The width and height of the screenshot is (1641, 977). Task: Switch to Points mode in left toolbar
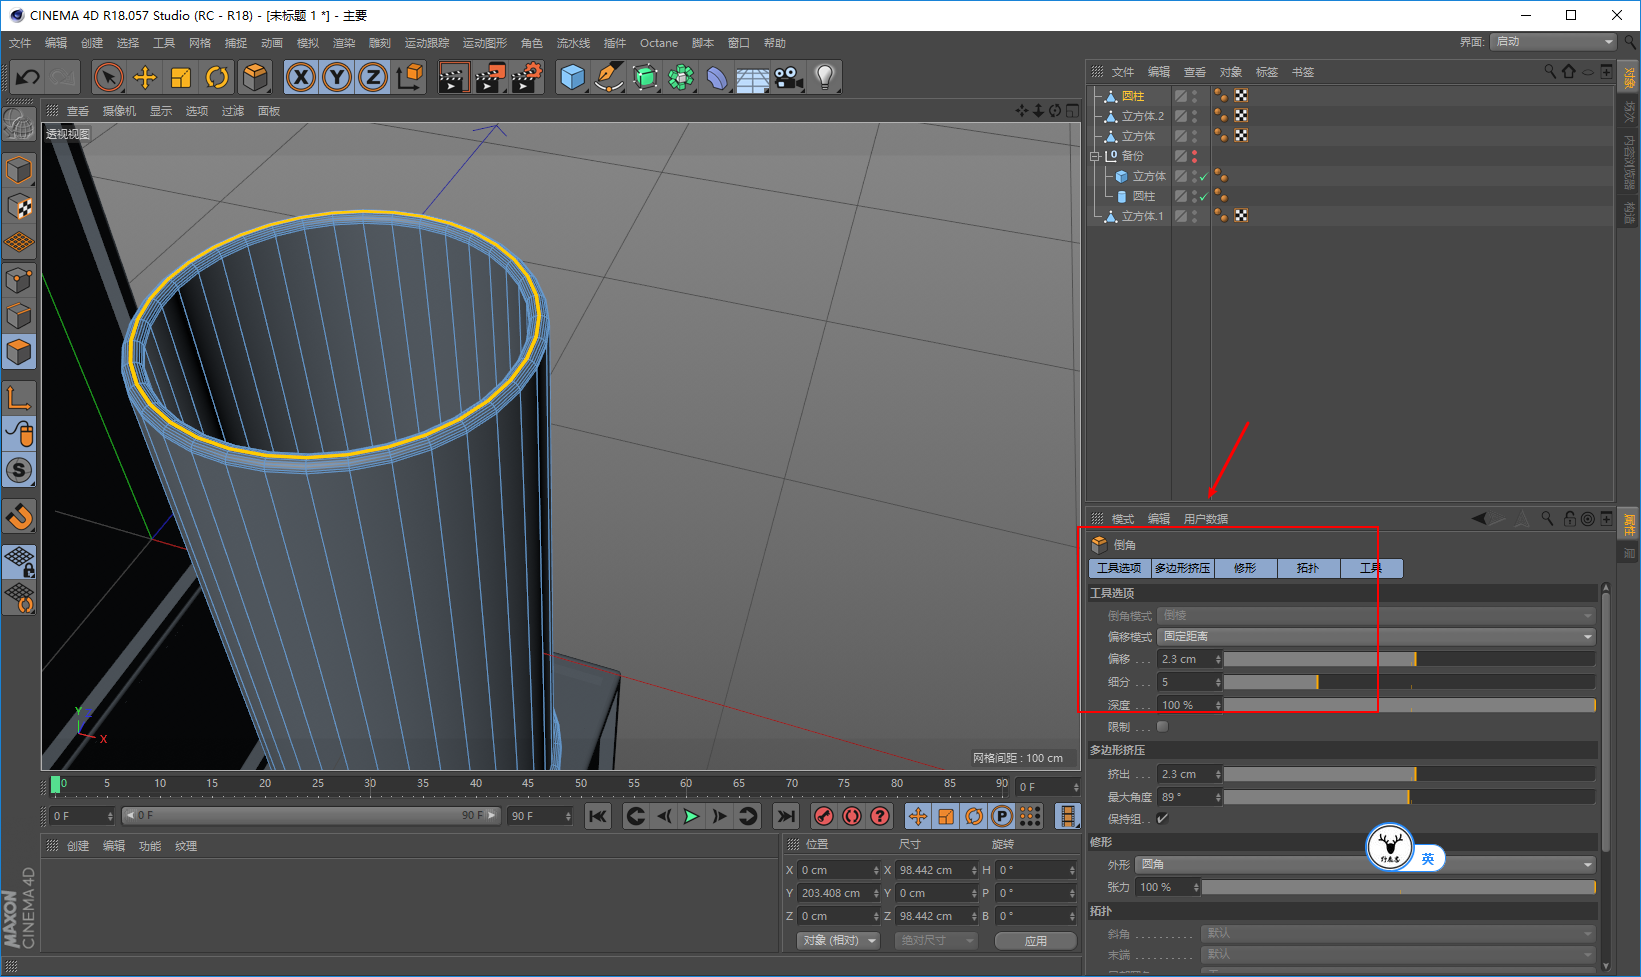point(19,280)
